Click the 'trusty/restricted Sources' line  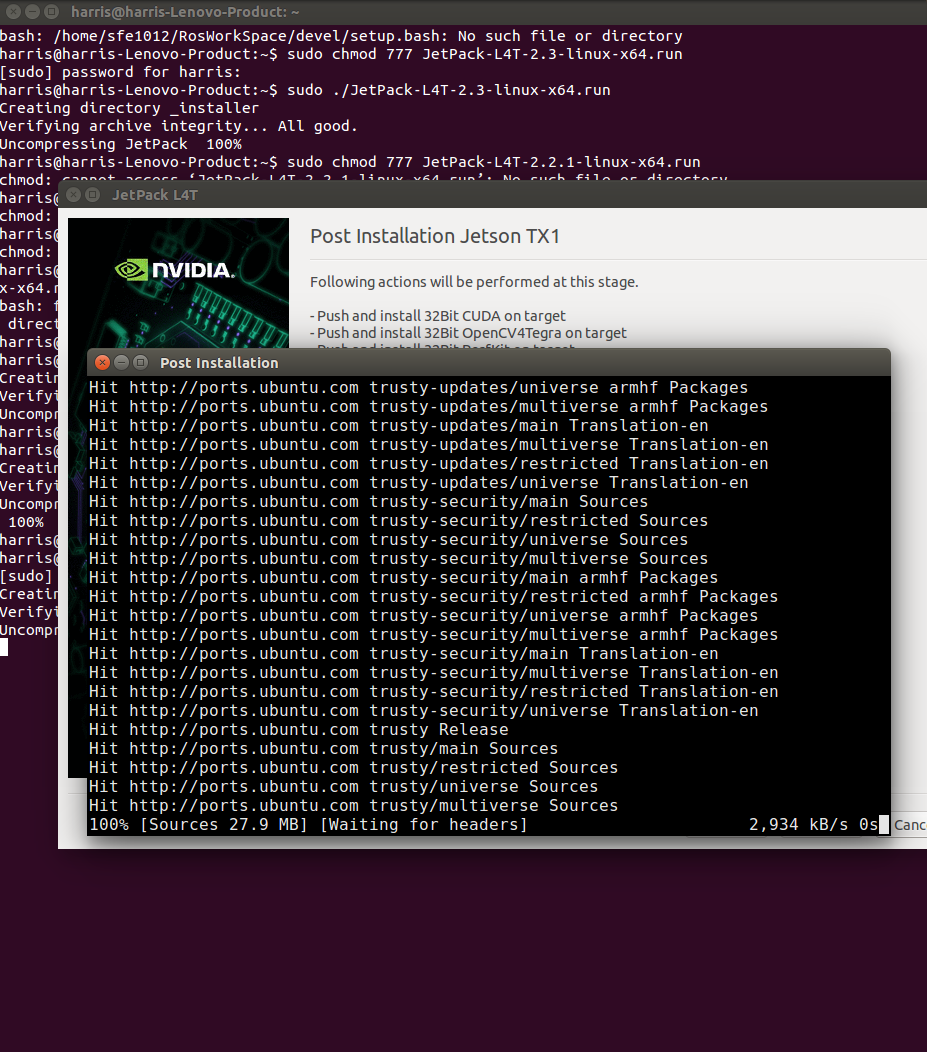(353, 768)
